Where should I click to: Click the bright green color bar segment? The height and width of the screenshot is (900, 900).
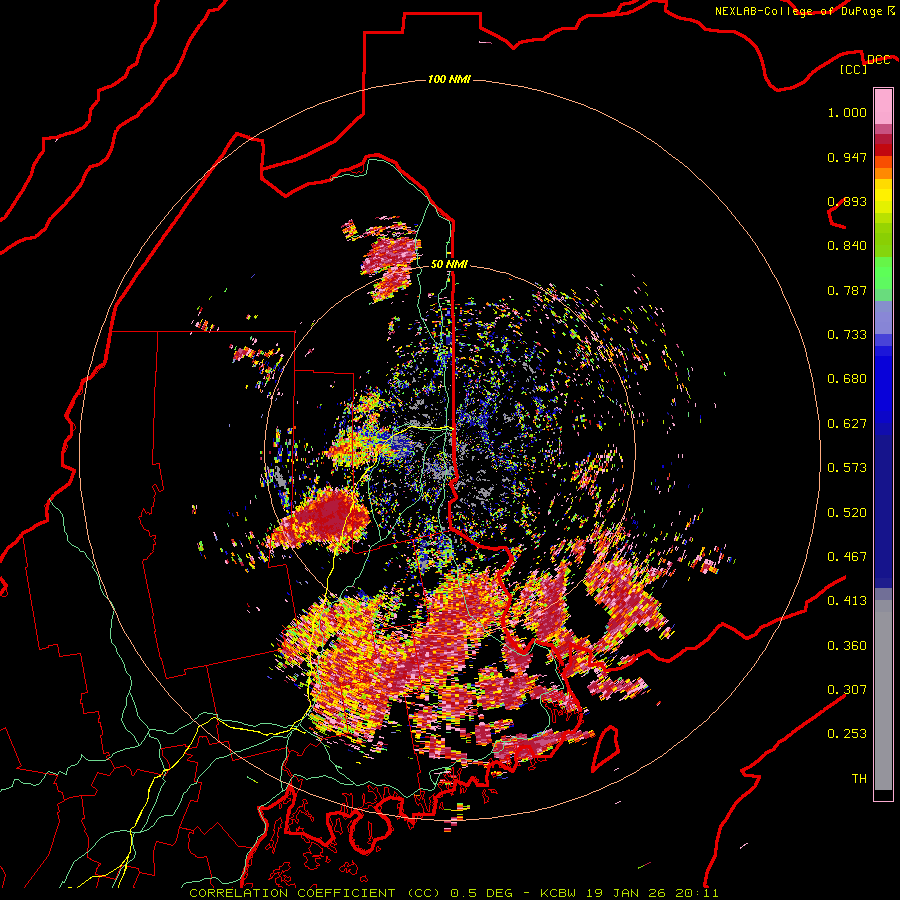click(883, 273)
